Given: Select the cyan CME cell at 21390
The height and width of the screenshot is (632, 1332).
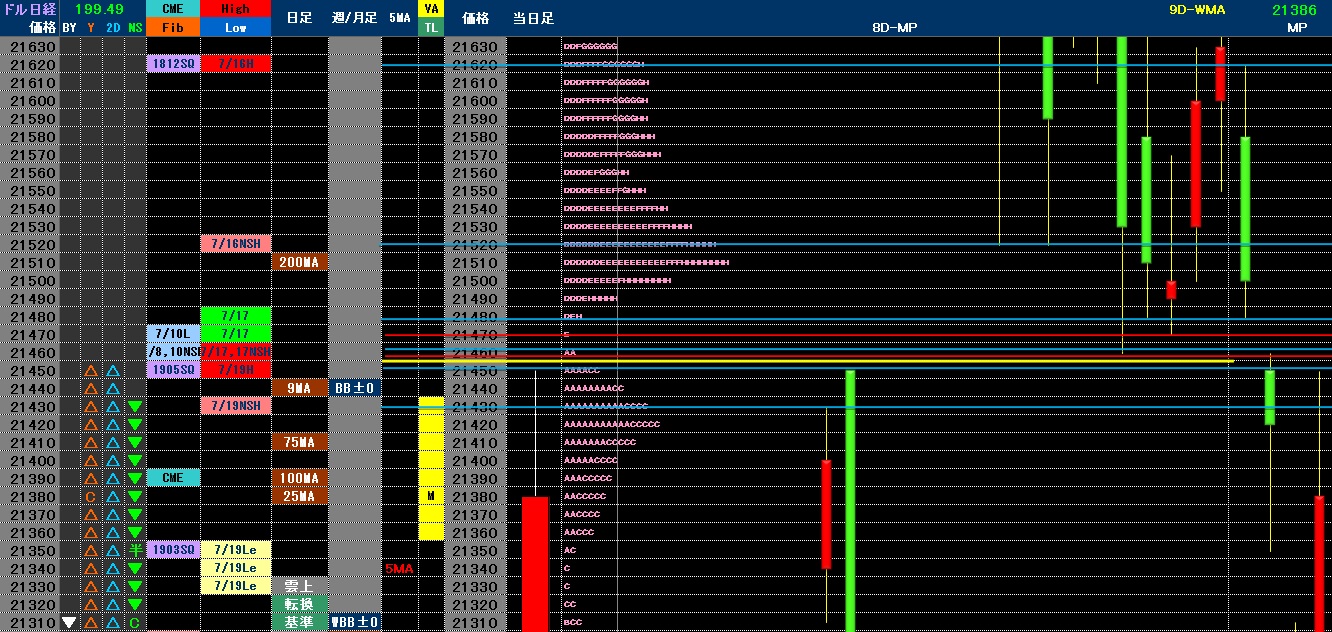Looking at the screenshot, I should 172,479.
